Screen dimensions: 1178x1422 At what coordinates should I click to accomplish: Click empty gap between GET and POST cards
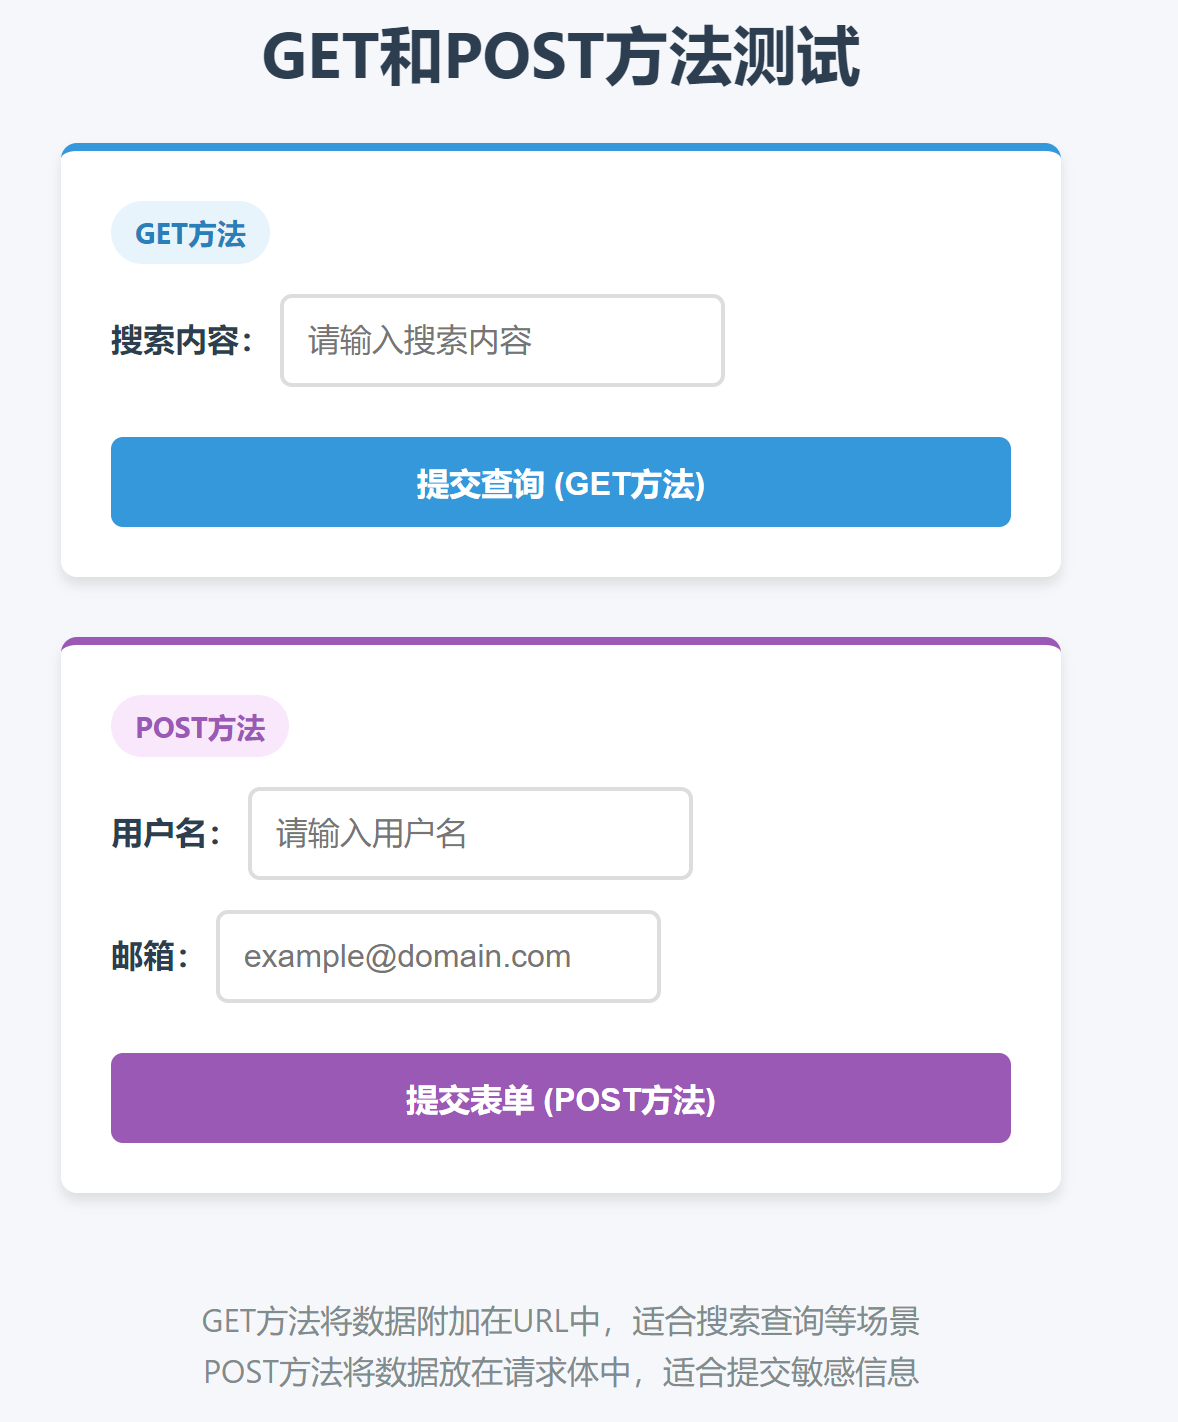(x=561, y=607)
